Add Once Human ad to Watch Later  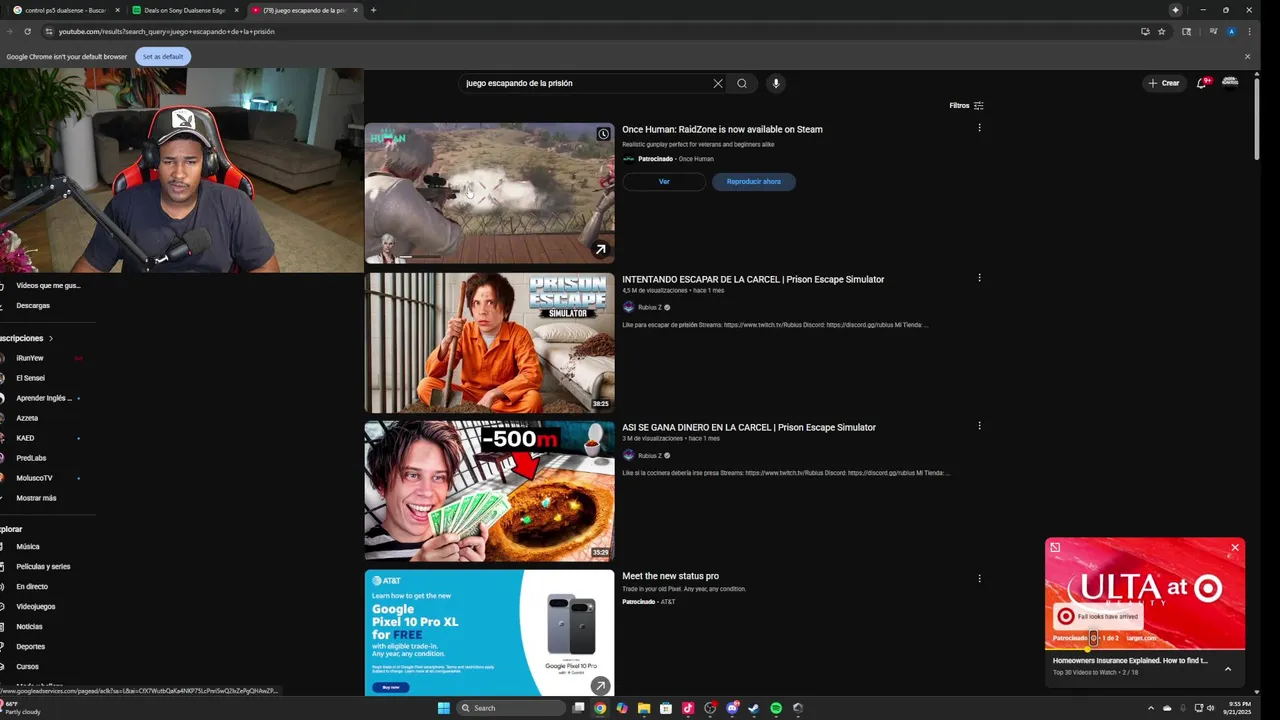coord(603,134)
